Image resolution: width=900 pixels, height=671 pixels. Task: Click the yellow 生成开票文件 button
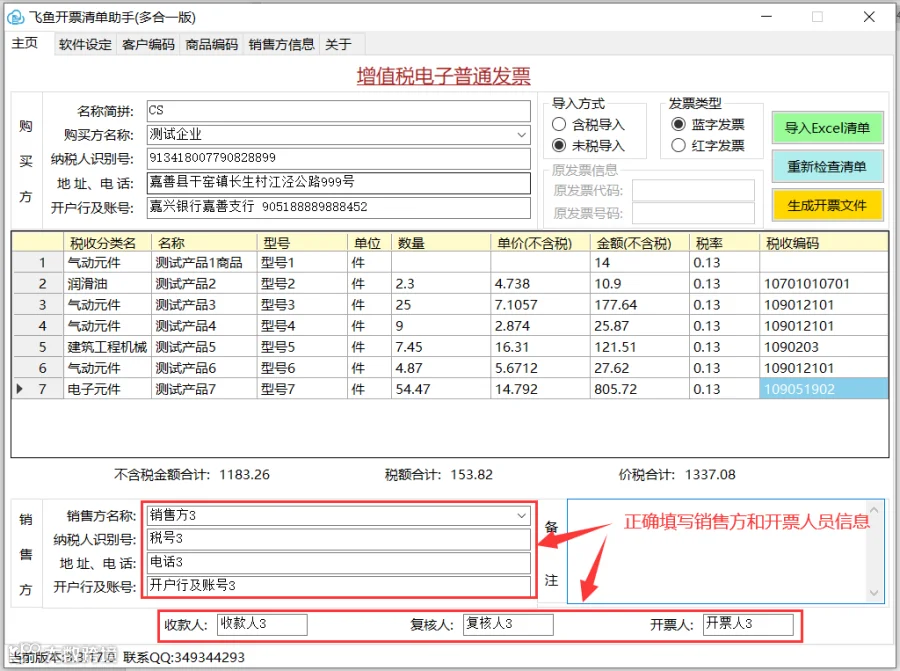[x=827, y=205]
